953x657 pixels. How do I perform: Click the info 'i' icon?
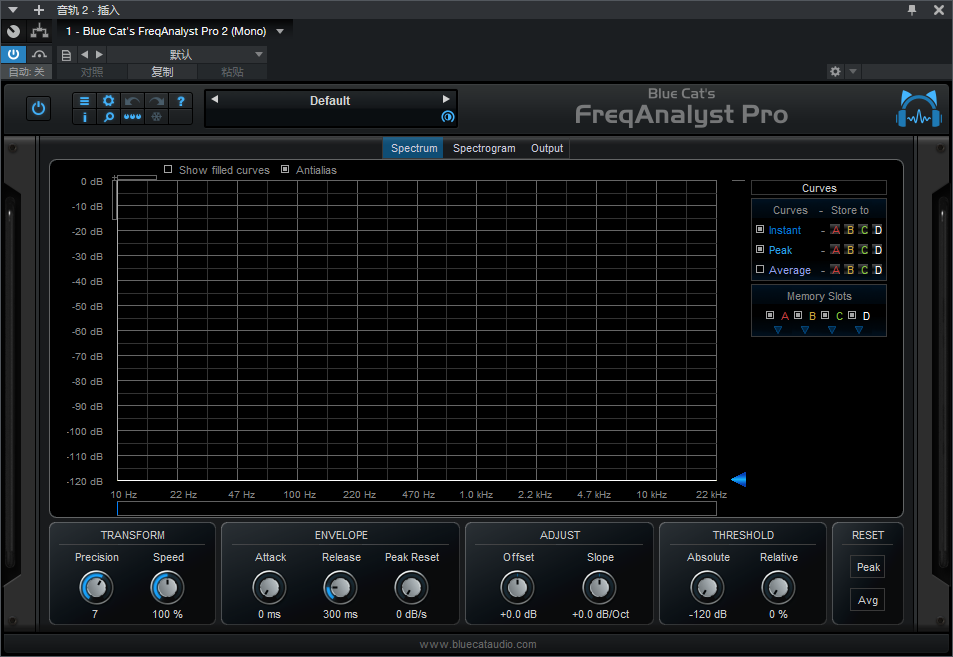click(84, 117)
